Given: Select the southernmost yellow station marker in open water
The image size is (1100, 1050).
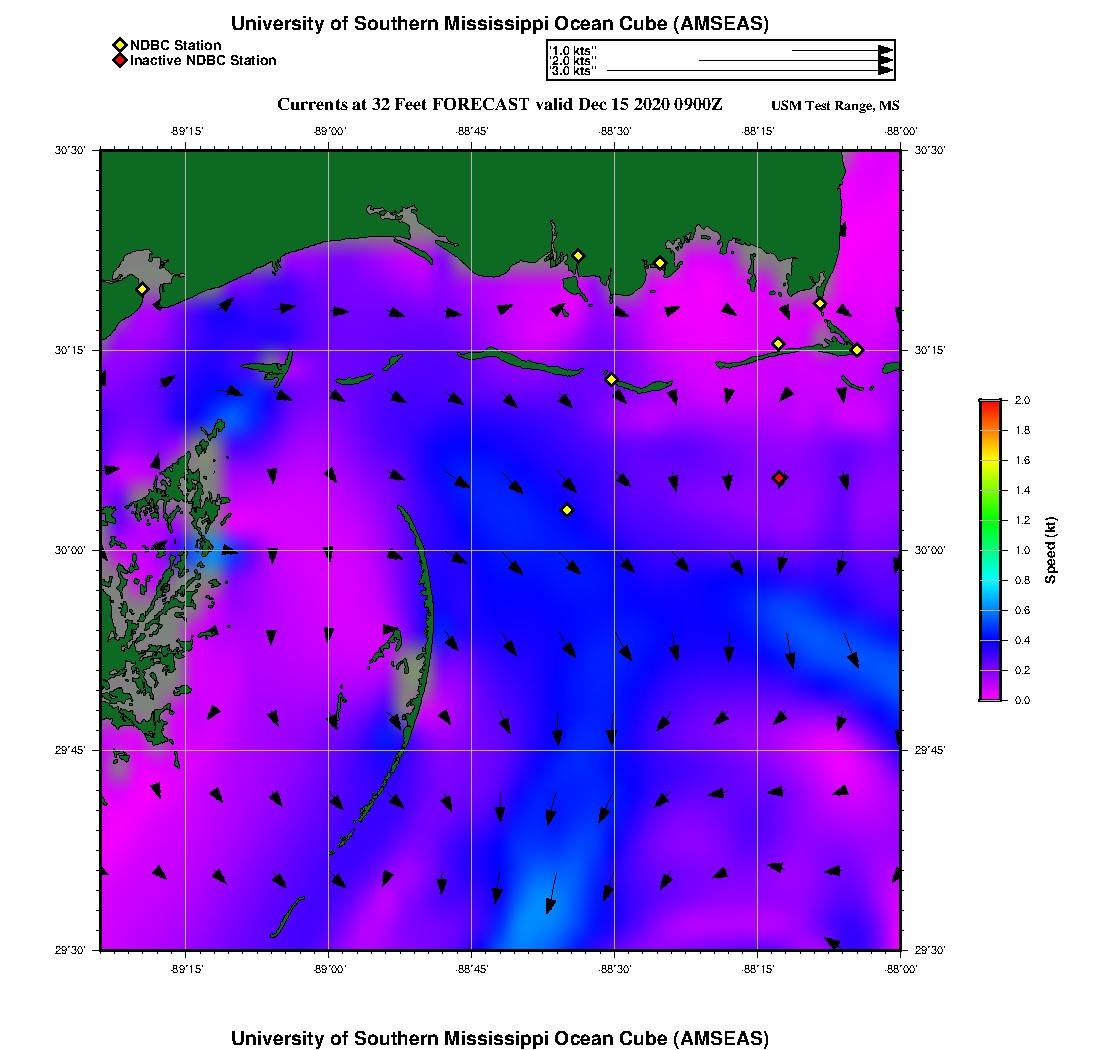Looking at the screenshot, I should click(x=567, y=510).
